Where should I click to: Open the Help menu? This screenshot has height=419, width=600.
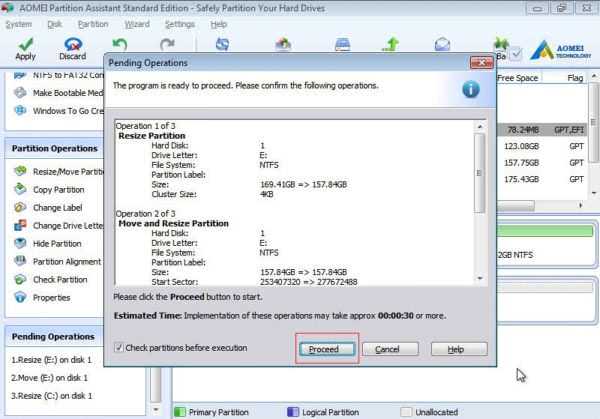[x=218, y=24]
